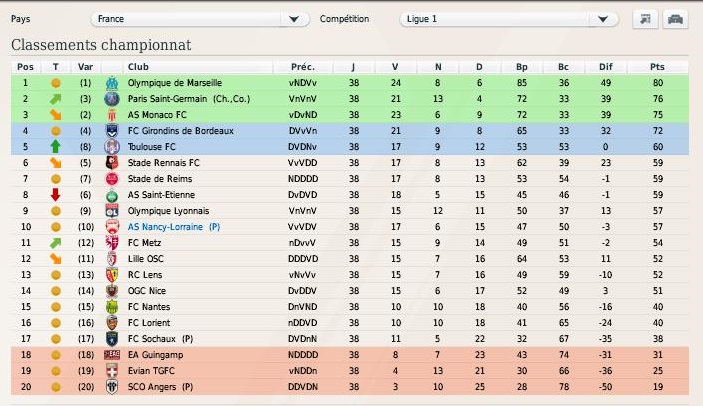Viewport: 703px width, 406px height.
Task: Click the RC Lens crest
Action: (x=112, y=275)
